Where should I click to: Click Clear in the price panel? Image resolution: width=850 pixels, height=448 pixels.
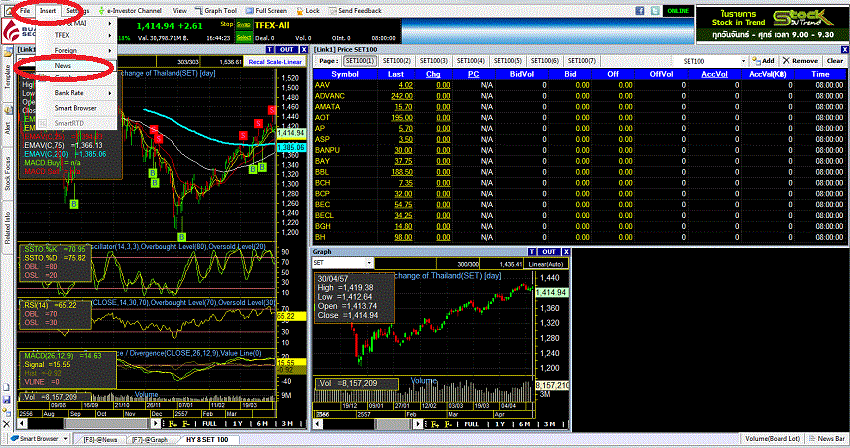click(x=835, y=61)
